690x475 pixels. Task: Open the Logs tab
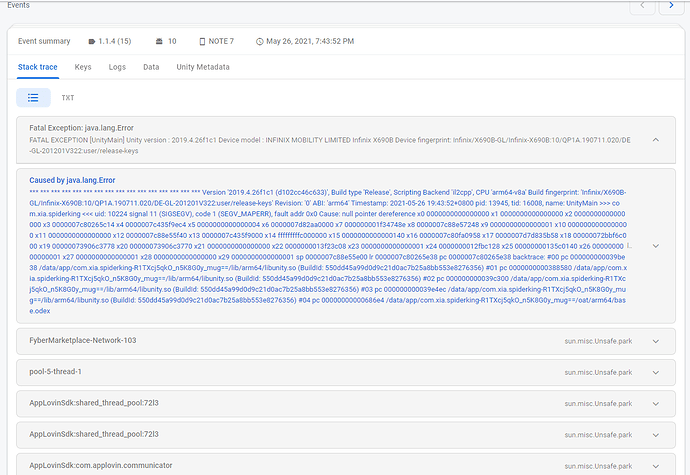[117, 67]
